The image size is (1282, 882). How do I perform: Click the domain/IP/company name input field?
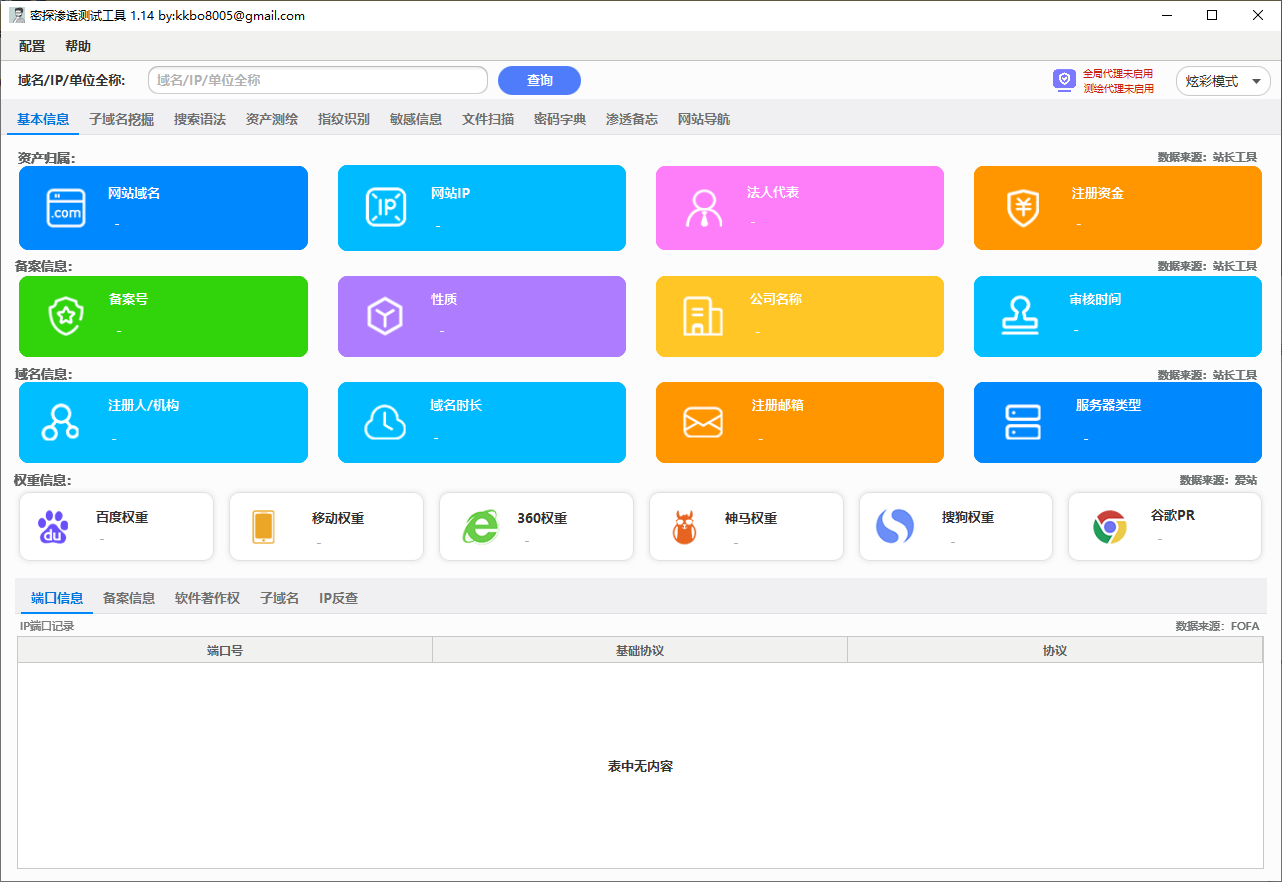(x=318, y=80)
